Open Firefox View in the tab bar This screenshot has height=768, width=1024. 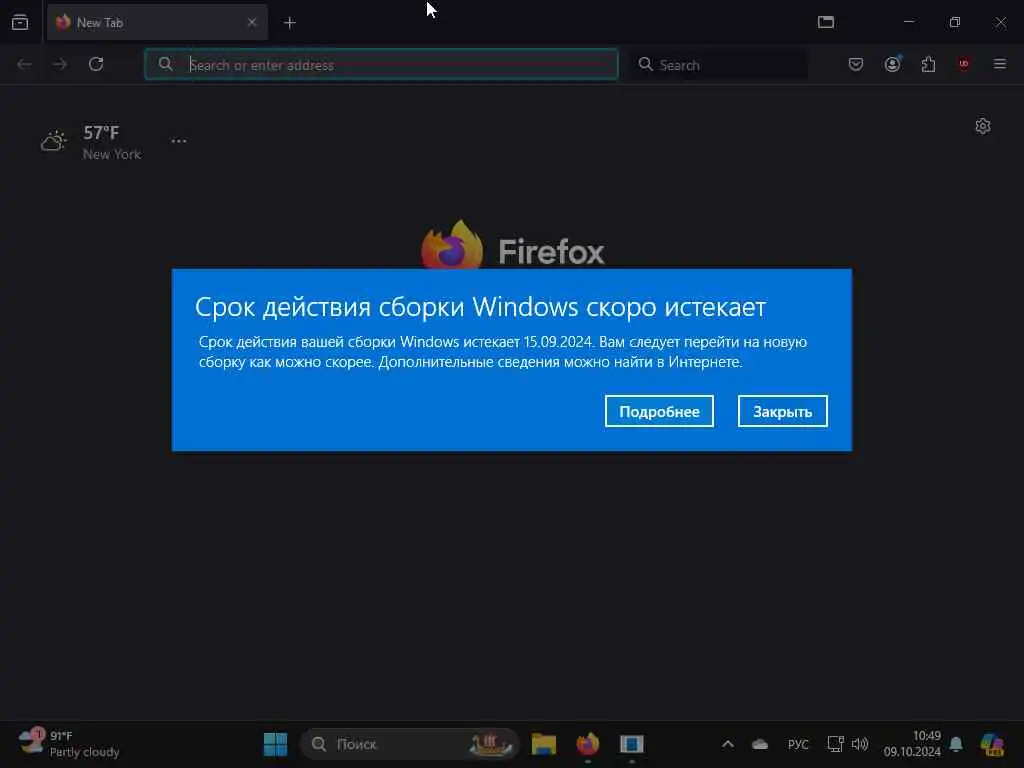[20, 22]
